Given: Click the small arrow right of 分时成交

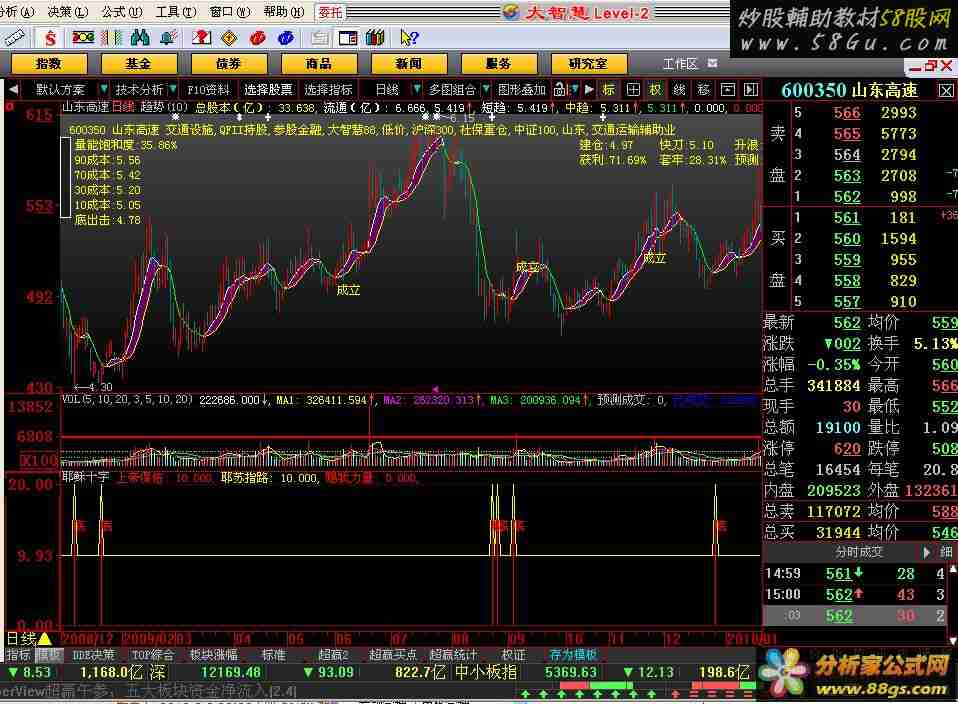Looking at the screenshot, I should pos(927,552).
